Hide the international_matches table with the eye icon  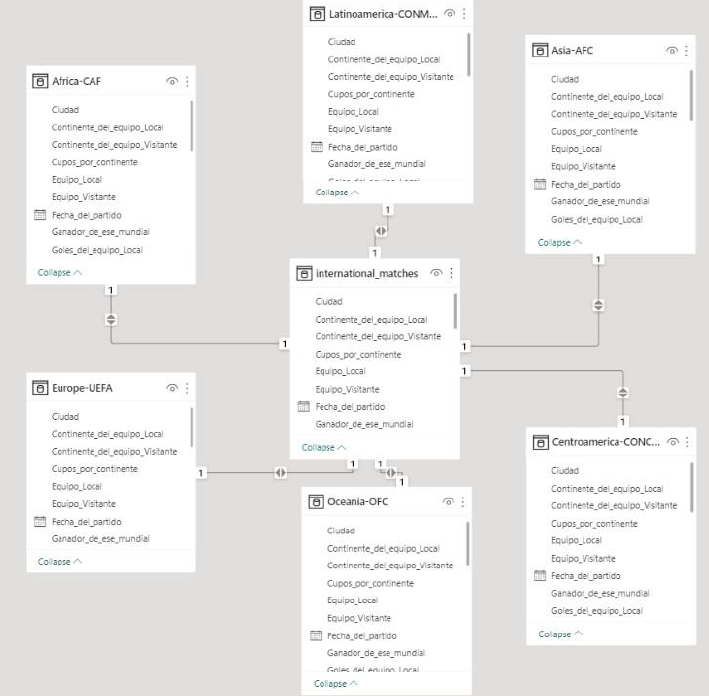click(437, 273)
